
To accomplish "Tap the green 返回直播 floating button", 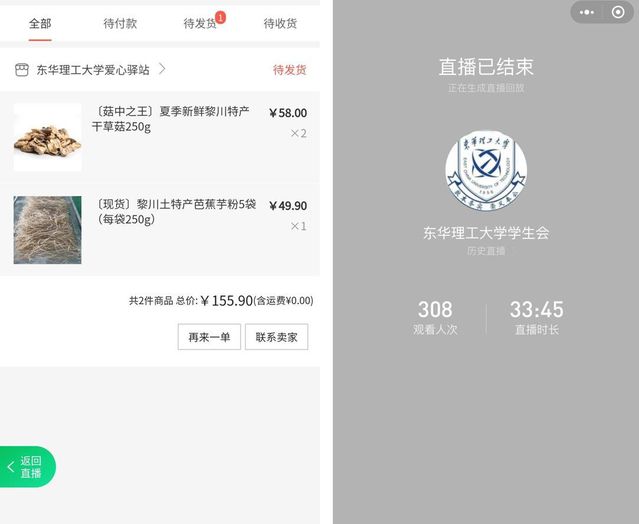I will pos(28,467).
